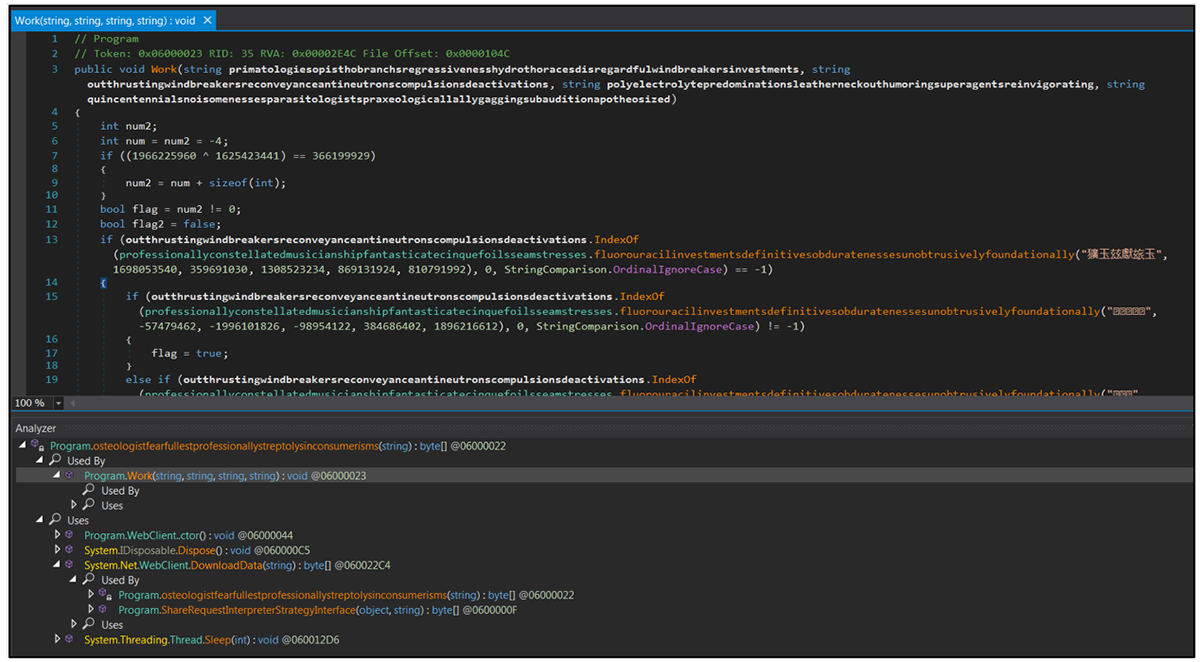Image resolution: width=1200 pixels, height=662 pixels.
Task: Click the magnifier icon of Used By below Program.Work
Action: pos(89,491)
